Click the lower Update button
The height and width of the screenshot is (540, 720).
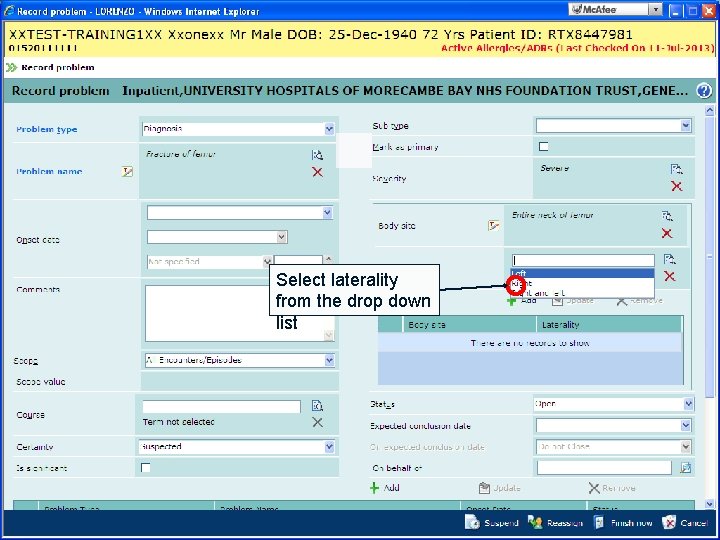(x=499, y=488)
